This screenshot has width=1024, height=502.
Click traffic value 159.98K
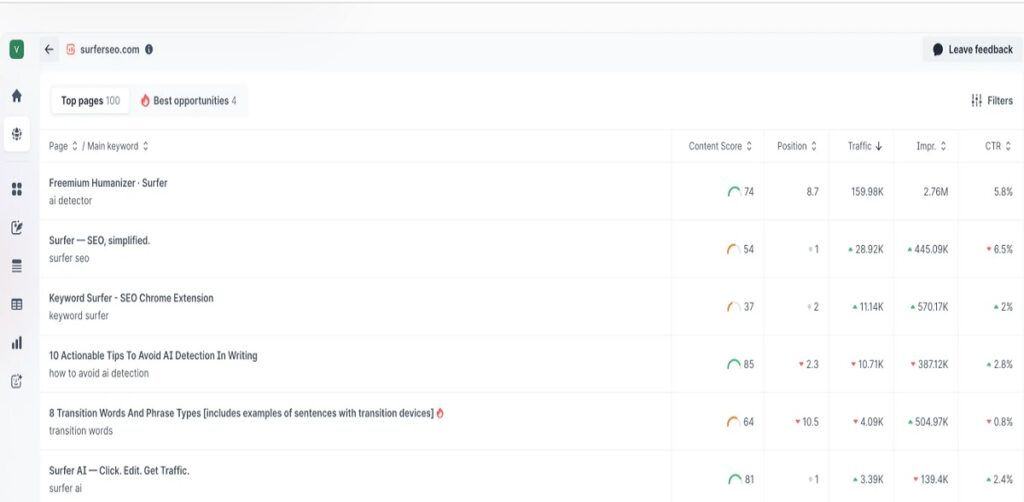click(x=867, y=192)
